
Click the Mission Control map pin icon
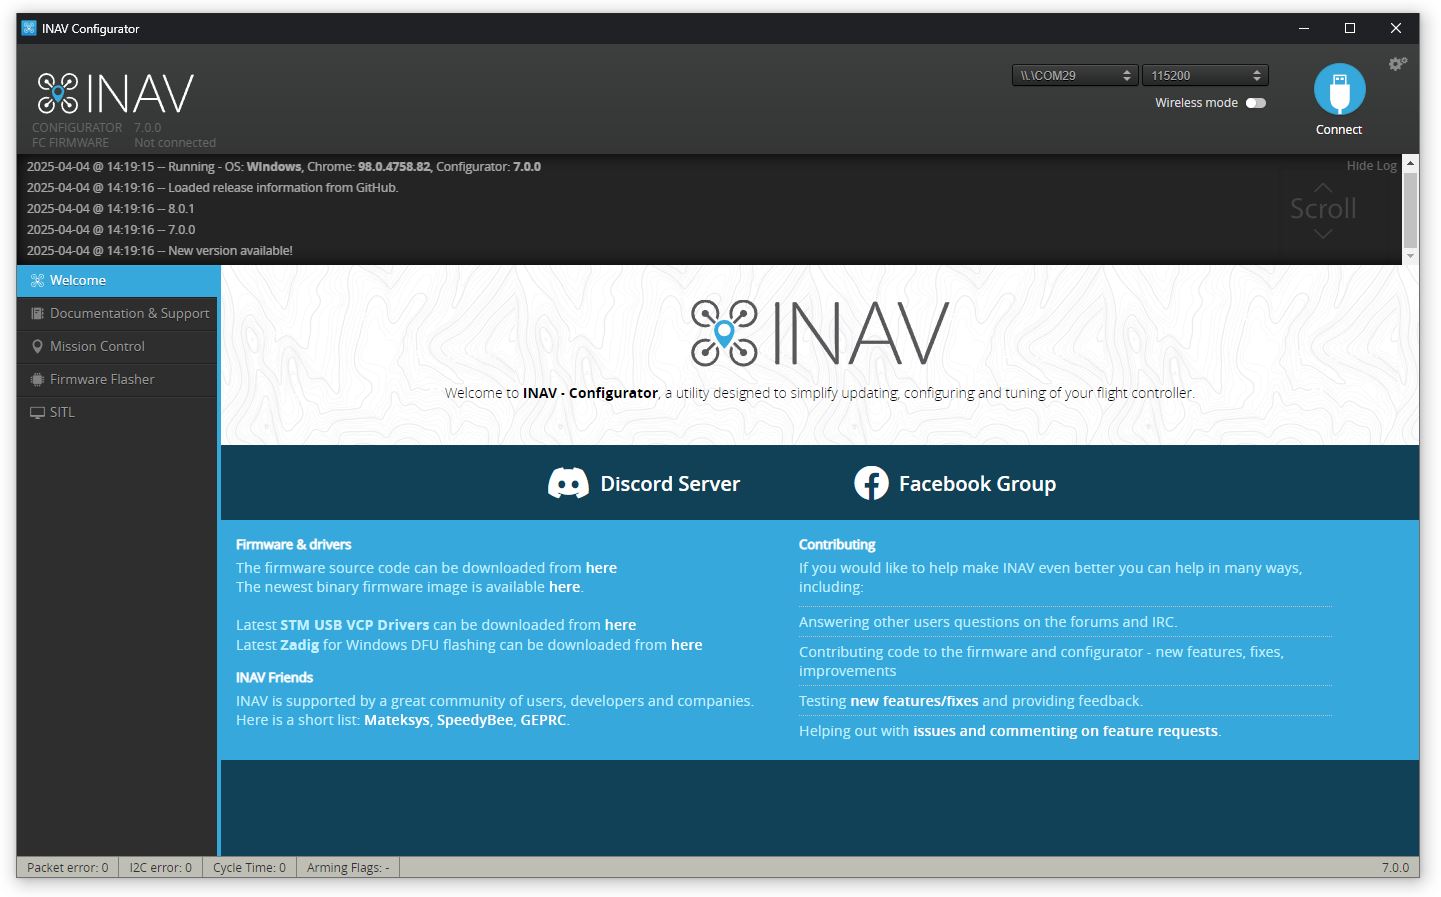37,347
